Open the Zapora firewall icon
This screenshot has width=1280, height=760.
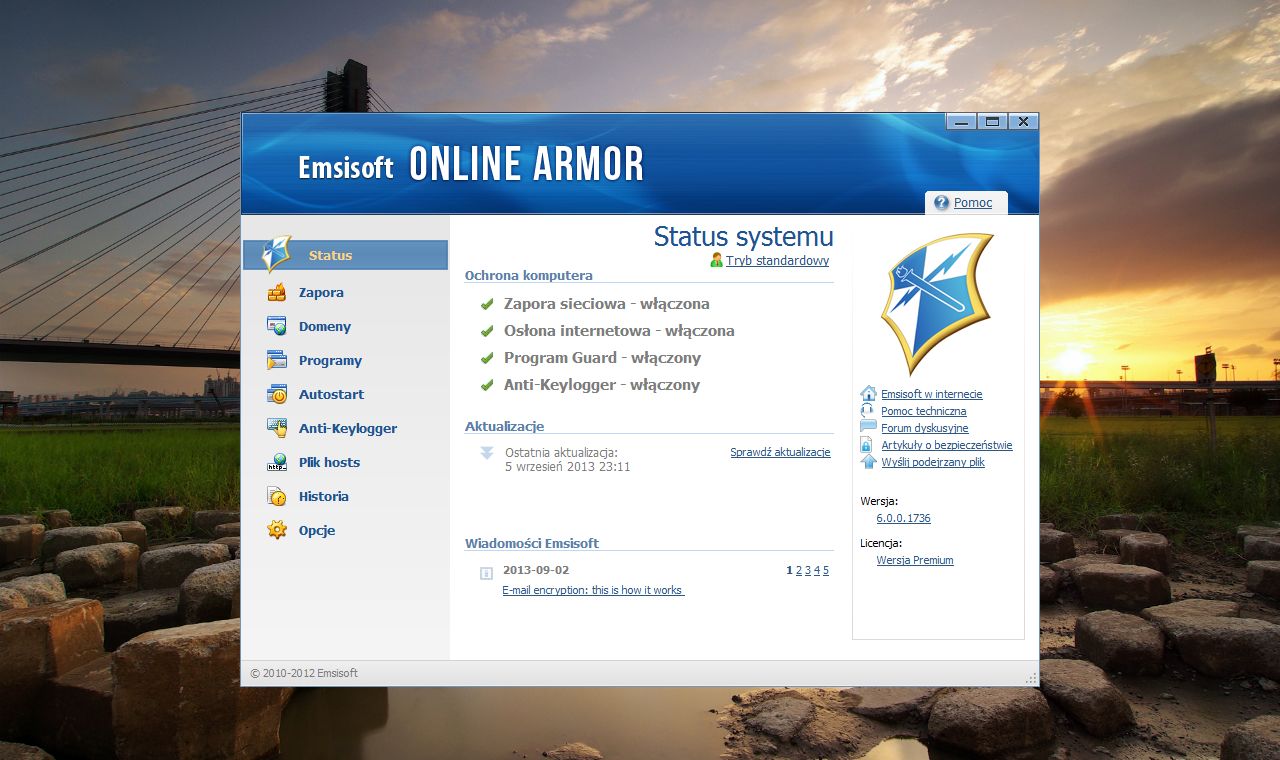pos(277,293)
